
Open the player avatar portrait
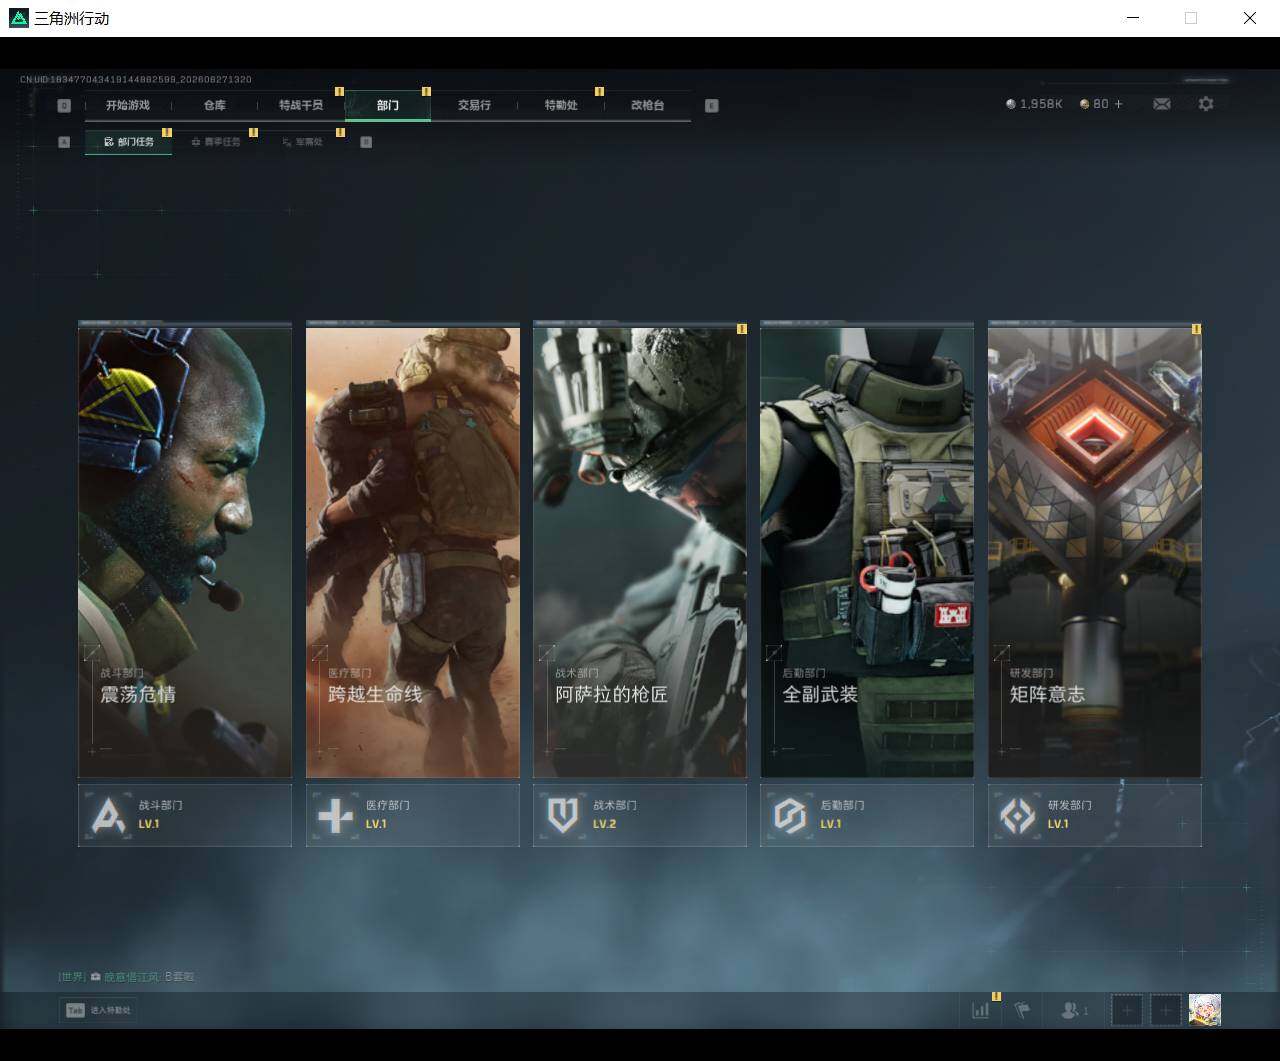click(x=1205, y=1010)
